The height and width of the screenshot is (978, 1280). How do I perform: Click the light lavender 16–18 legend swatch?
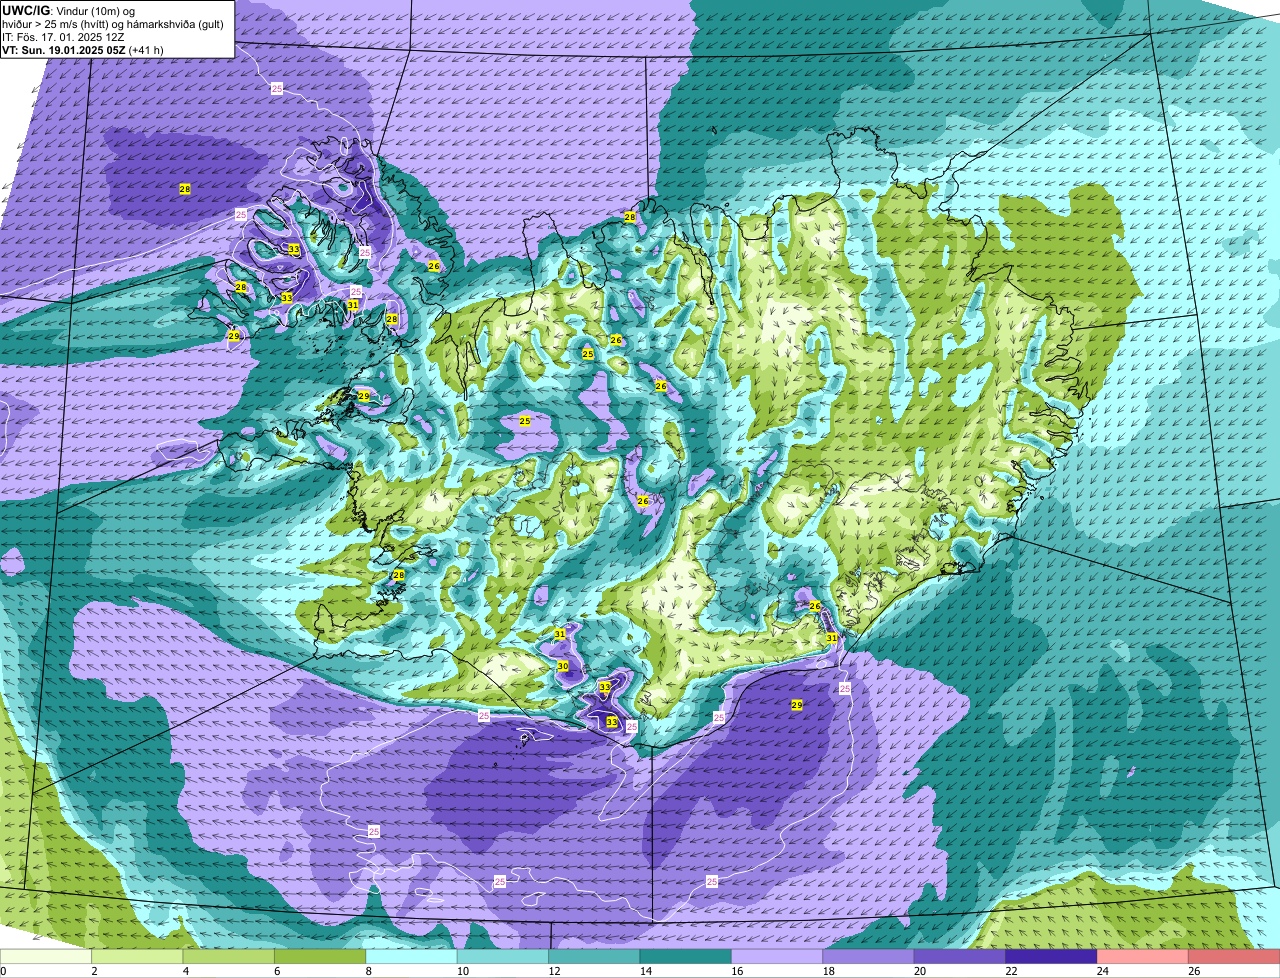(x=777, y=956)
